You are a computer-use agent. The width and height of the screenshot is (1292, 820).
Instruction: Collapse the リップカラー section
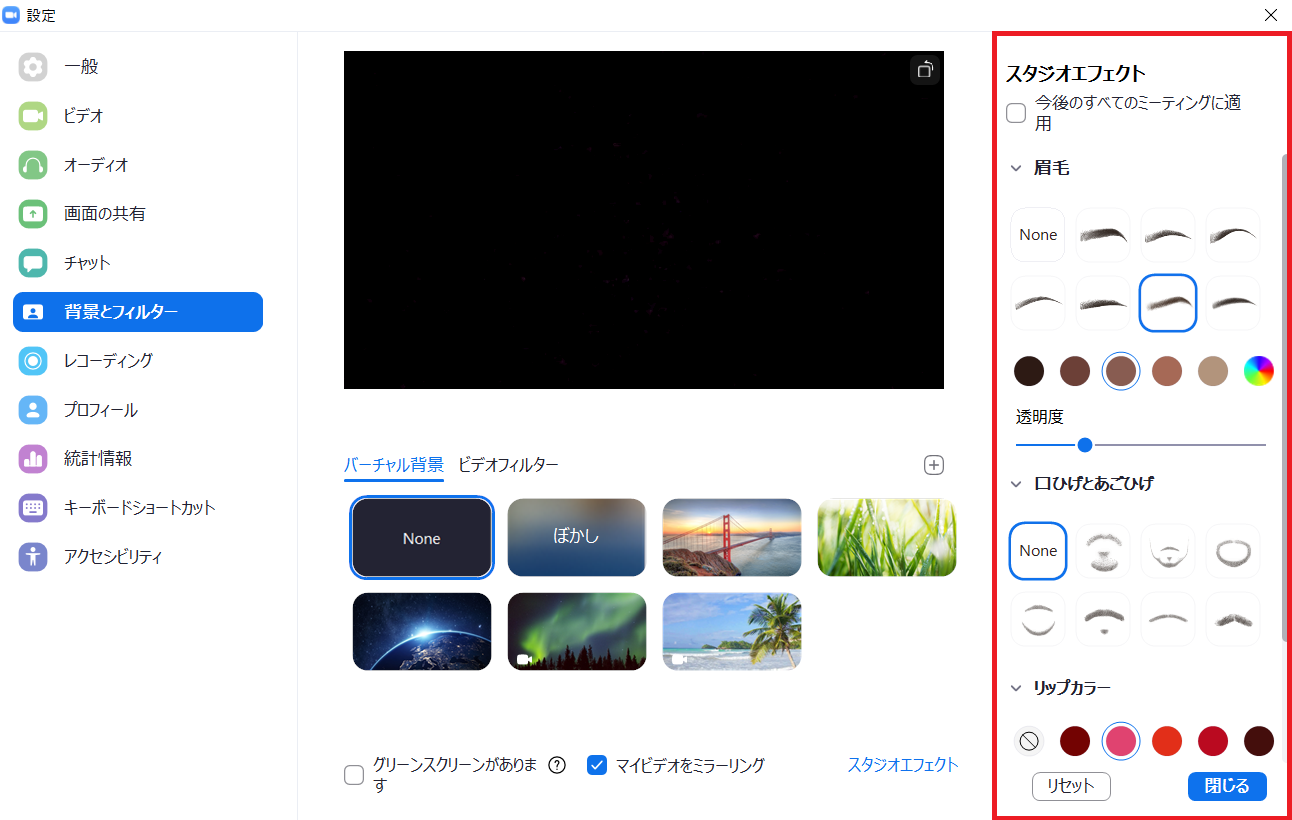coord(1016,688)
